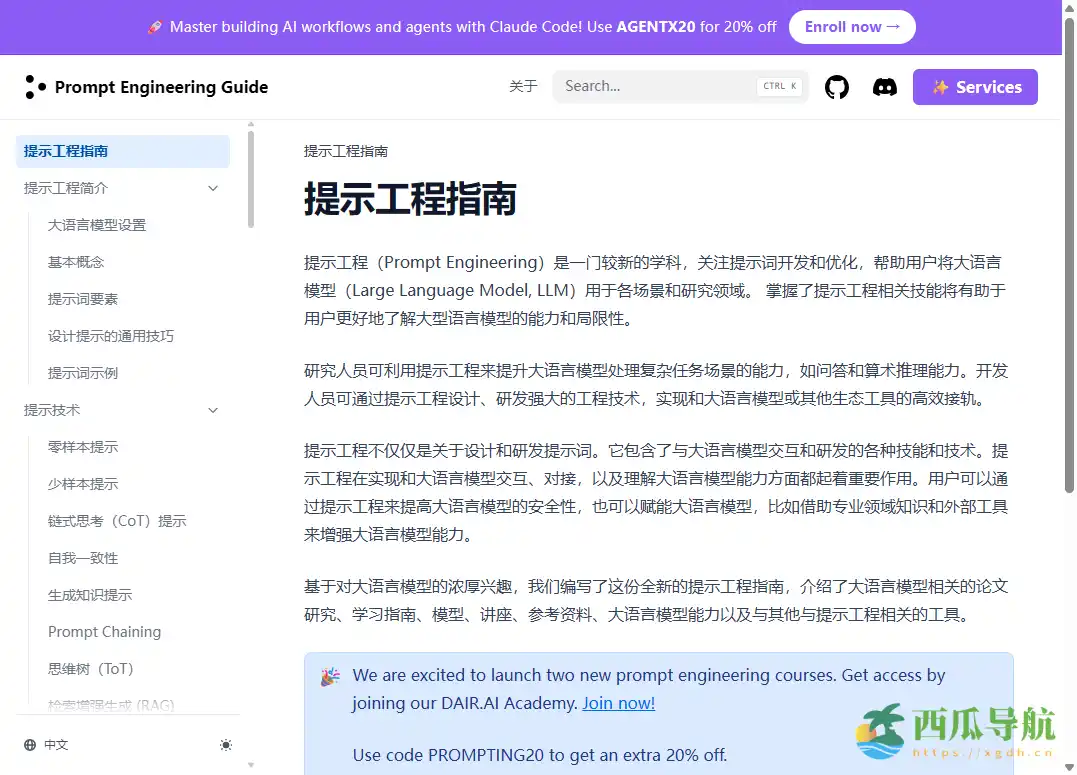
Task: Click the CTRL K shortcut badge
Action: pyautogui.click(x=779, y=86)
